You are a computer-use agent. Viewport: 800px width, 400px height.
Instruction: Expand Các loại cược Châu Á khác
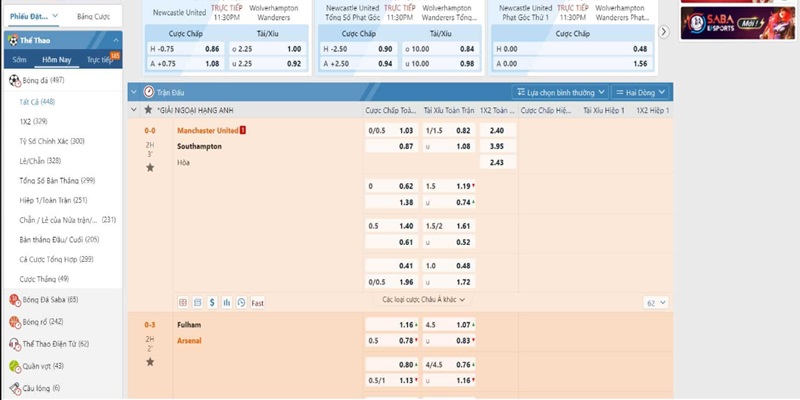(423, 299)
